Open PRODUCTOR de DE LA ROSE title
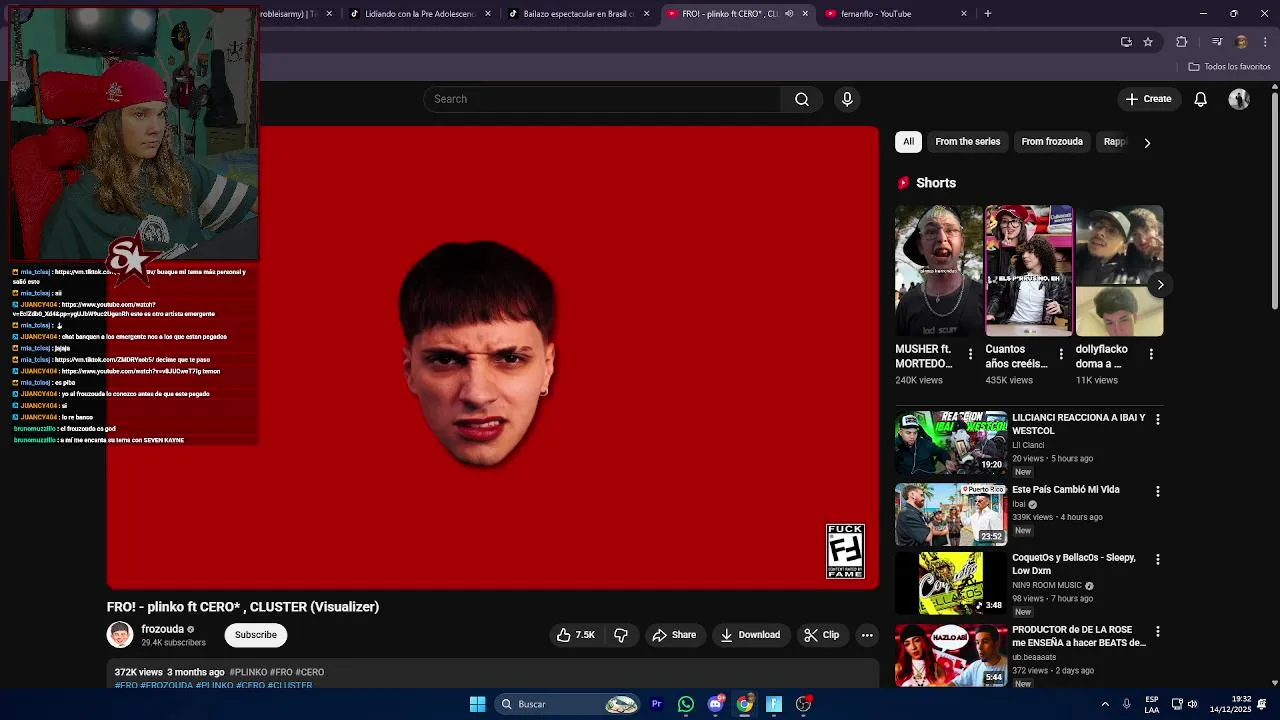 1079,636
